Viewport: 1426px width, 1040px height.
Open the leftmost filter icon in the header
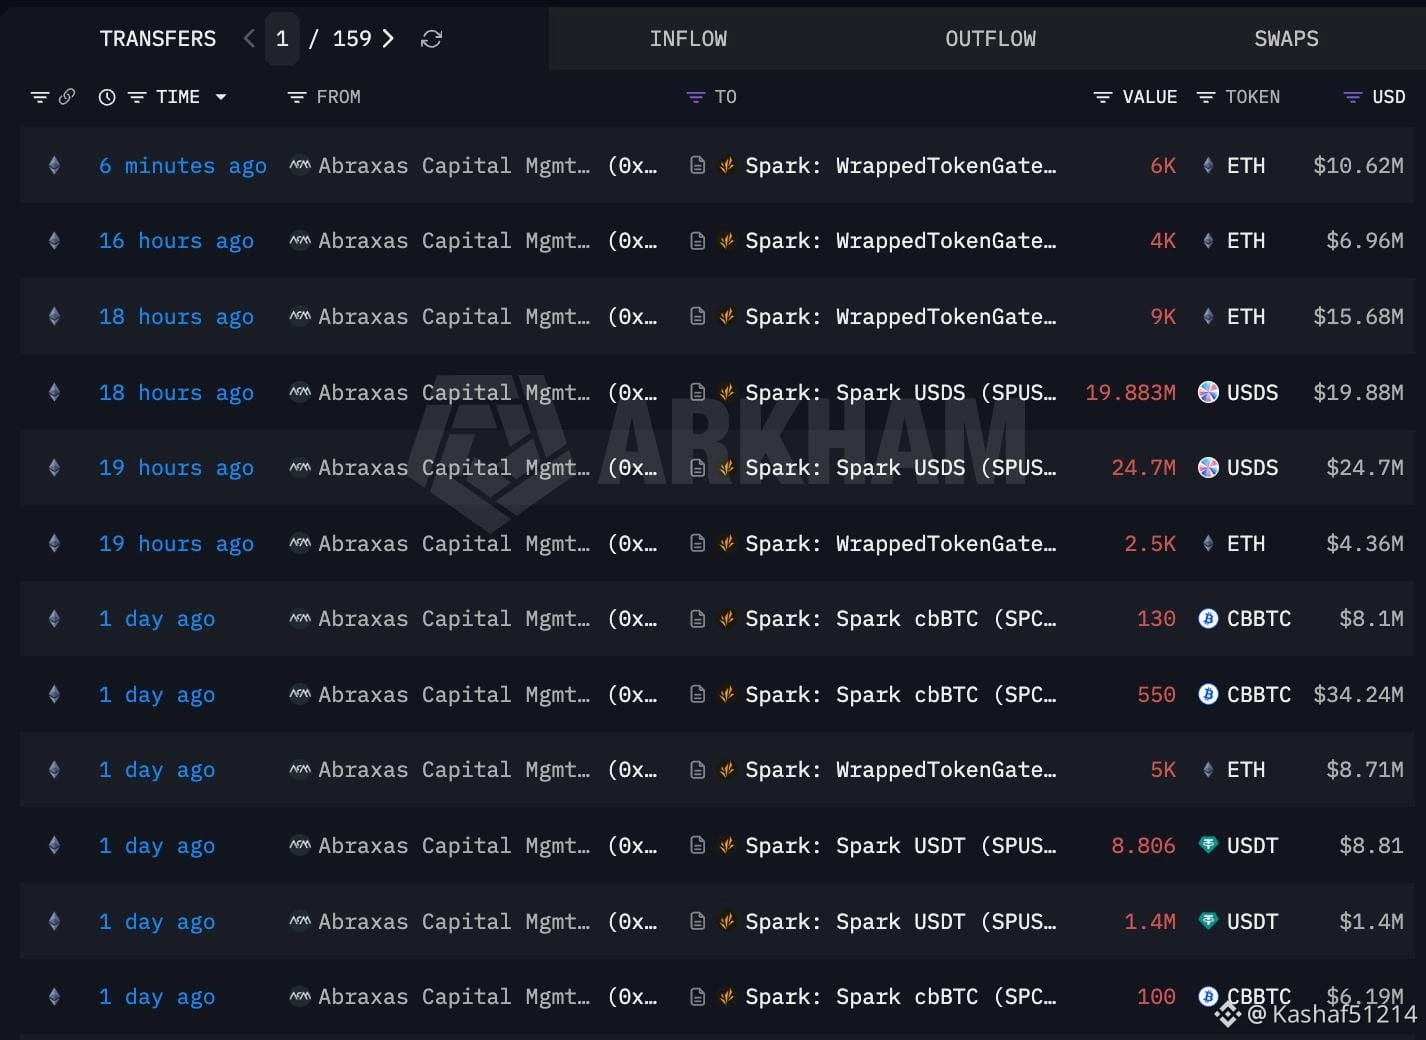tap(40, 97)
